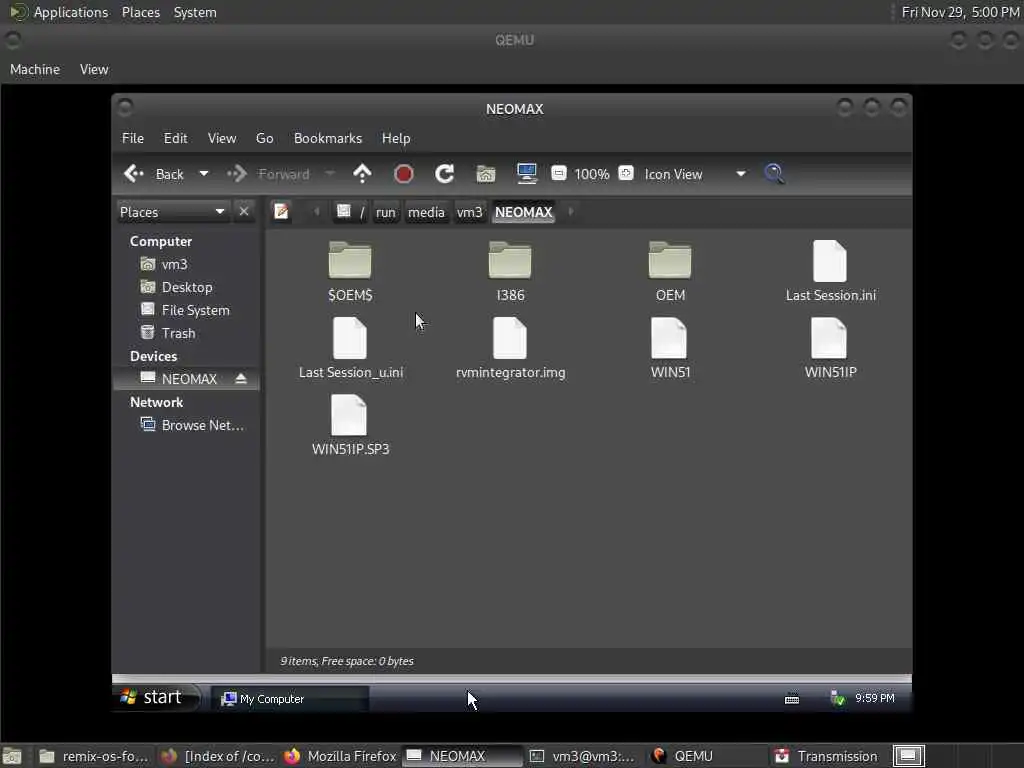
Task: Select the OEM folder
Action: (670, 270)
